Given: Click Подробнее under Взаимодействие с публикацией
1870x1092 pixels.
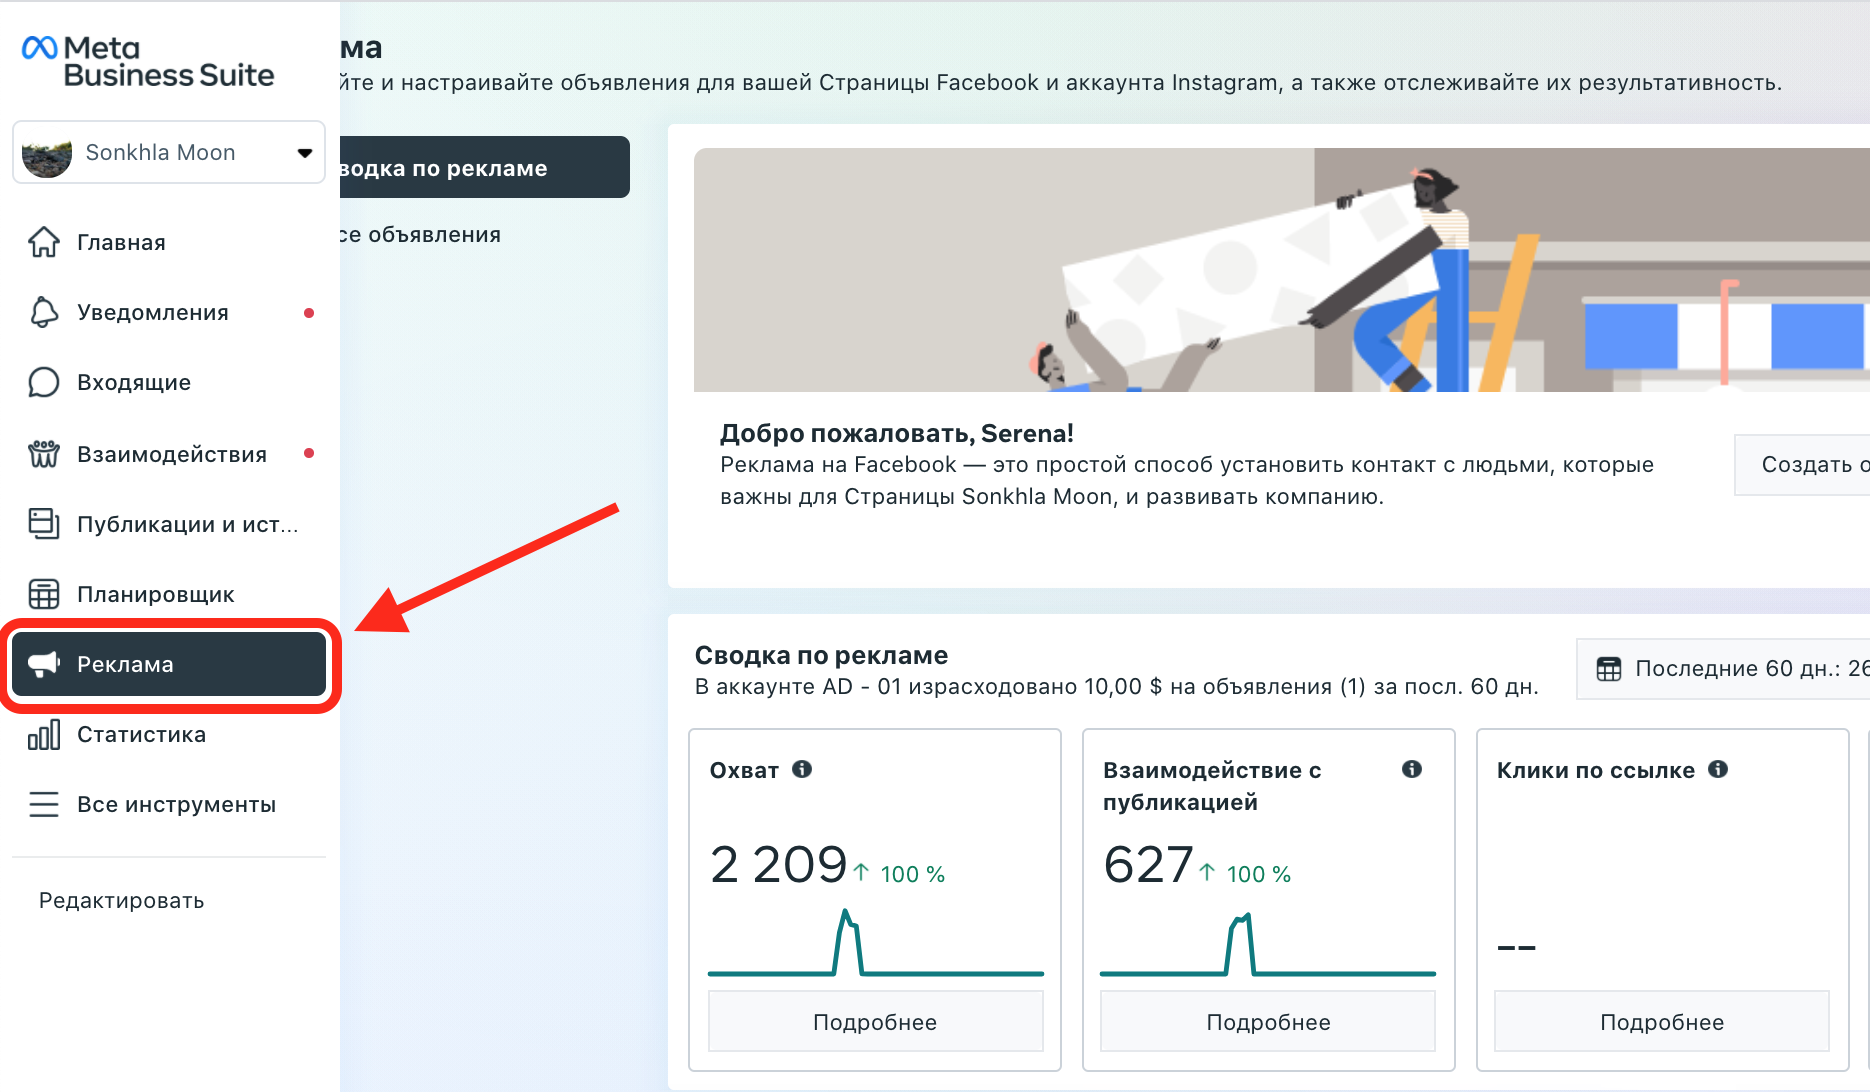Looking at the screenshot, I should click(x=1268, y=1021).
